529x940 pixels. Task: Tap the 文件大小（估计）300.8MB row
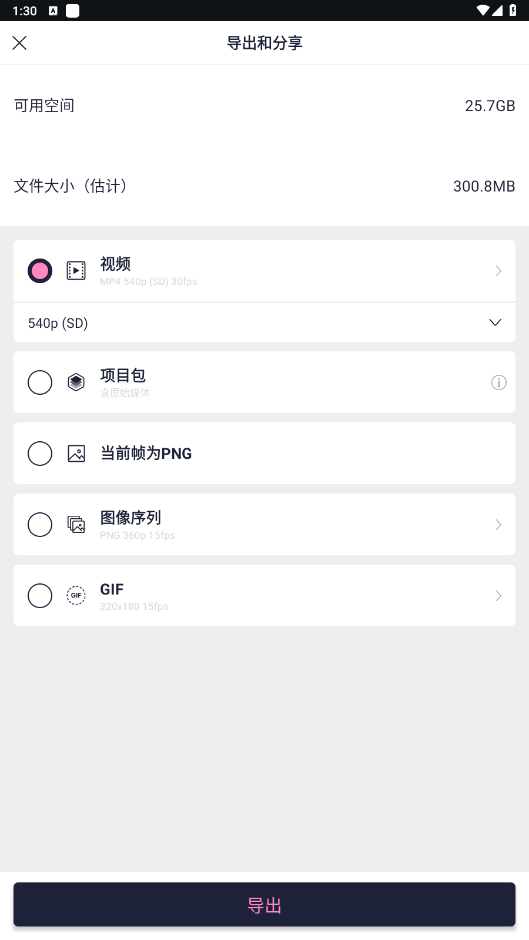264,186
